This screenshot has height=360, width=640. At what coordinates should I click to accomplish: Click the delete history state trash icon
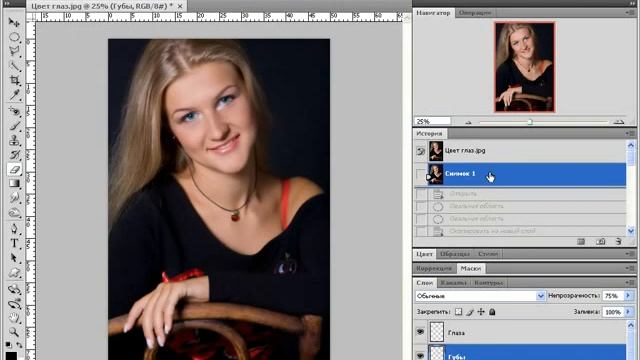tap(619, 242)
